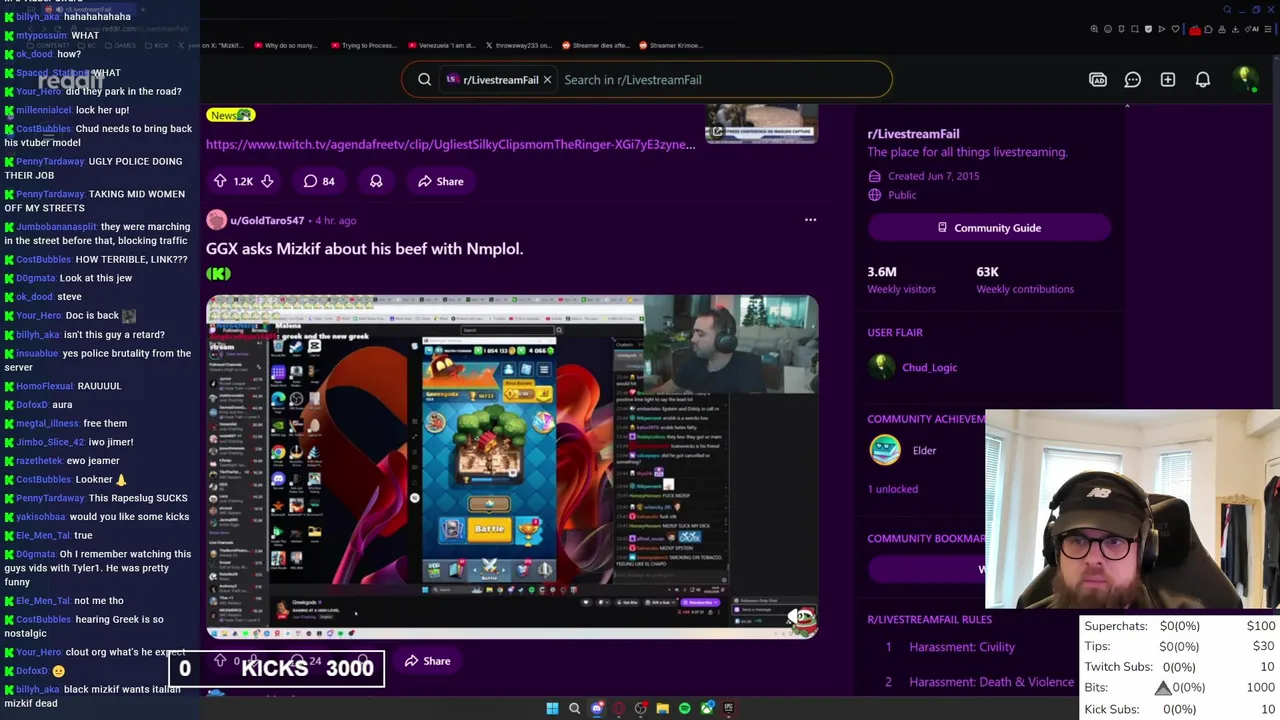The width and height of the screenshot is (1280, 720).
Task: Open Spotify from taskbar
Action: click(x=685, y=708)
